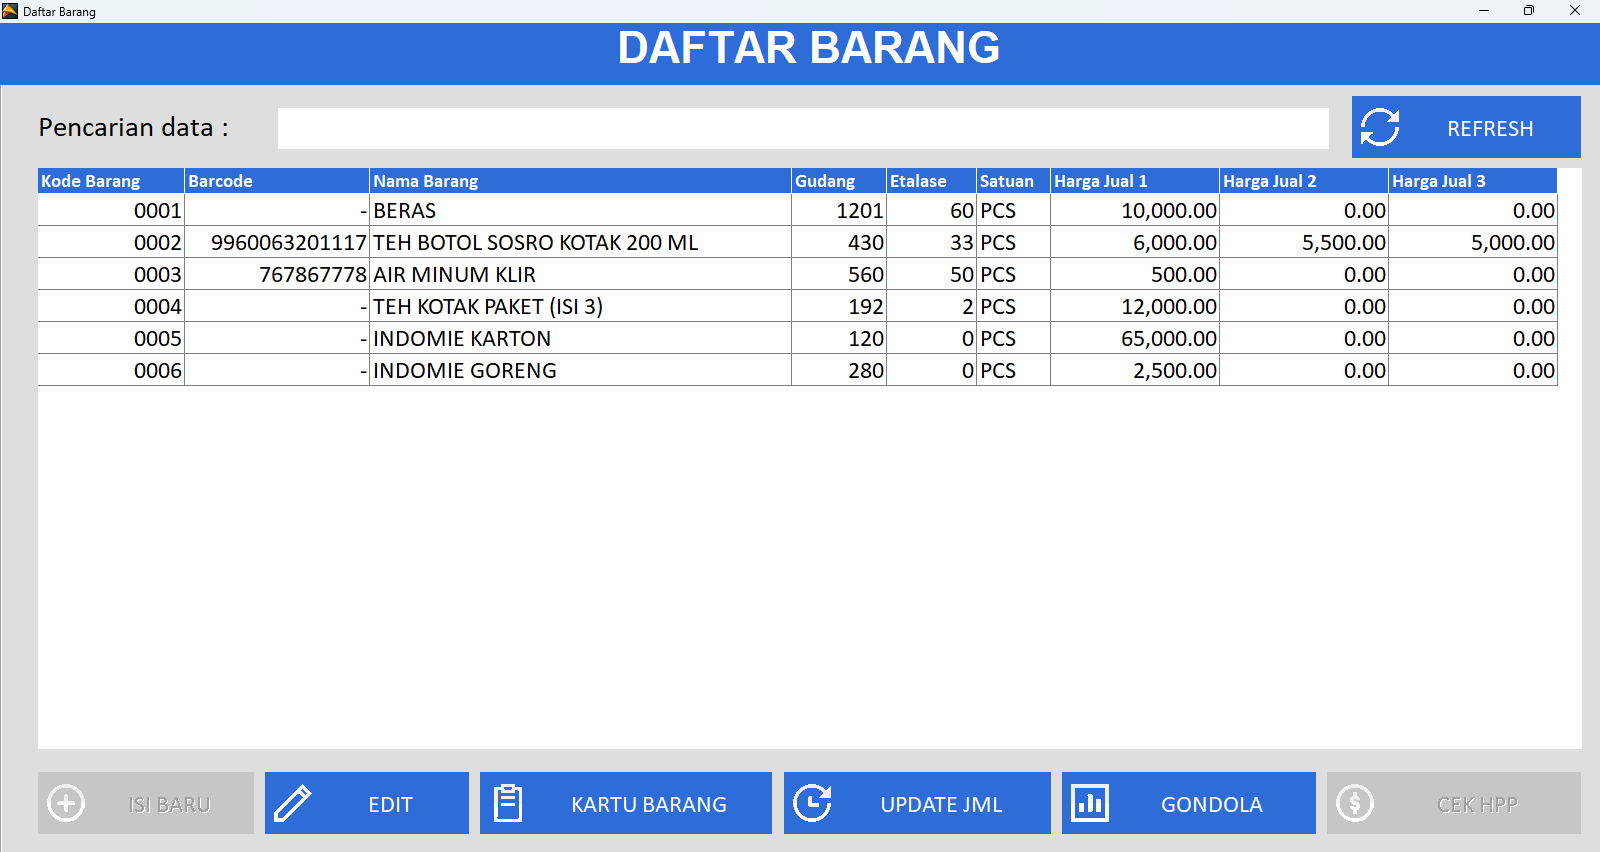1600x852 pixels.
Task: Click the bar chart Gondola icon
Action: (x=1090, y=803)
